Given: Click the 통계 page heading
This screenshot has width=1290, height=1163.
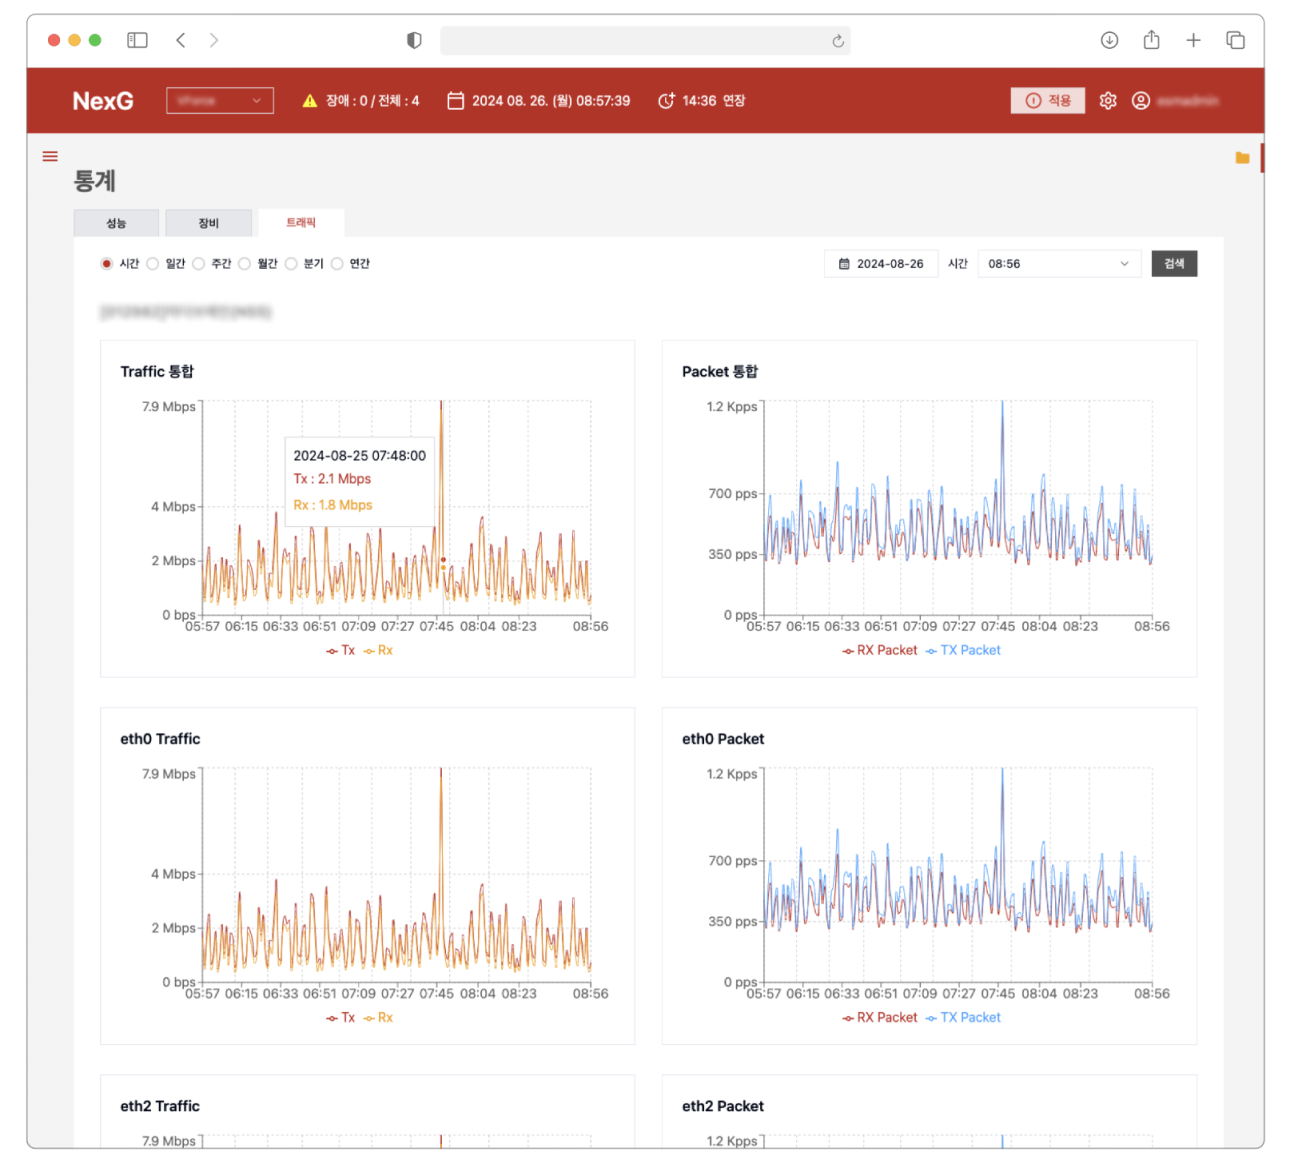Looking at the screenshot, I should click(x=95, y=181).
